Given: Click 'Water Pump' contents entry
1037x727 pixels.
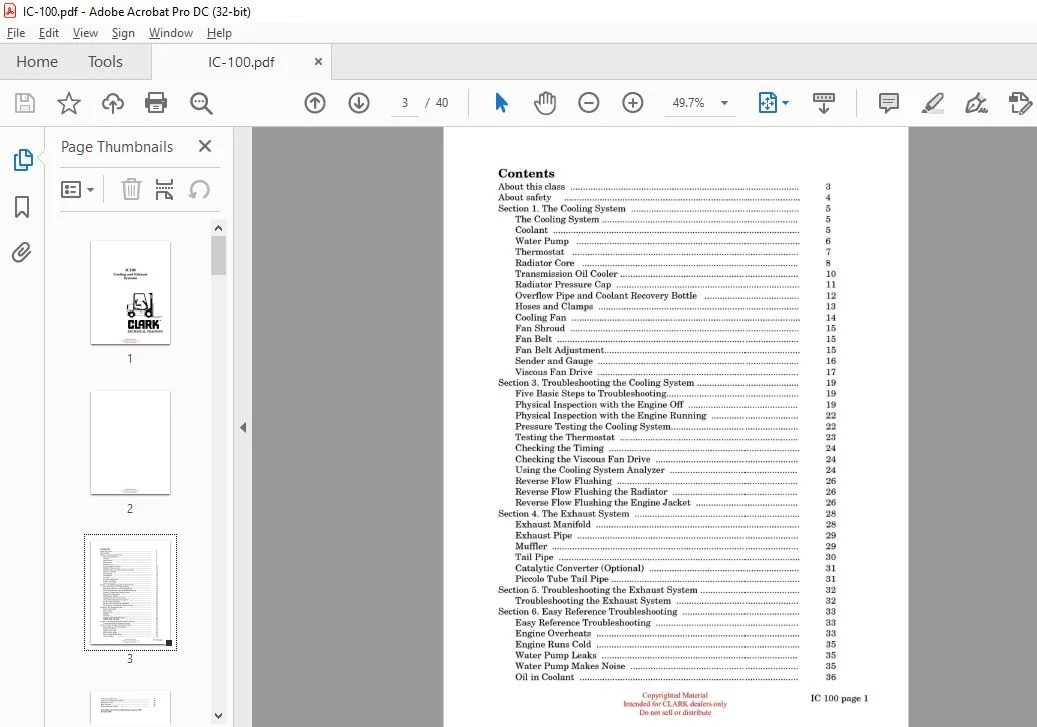Looking at the screenshot, I should pos(542,241).
